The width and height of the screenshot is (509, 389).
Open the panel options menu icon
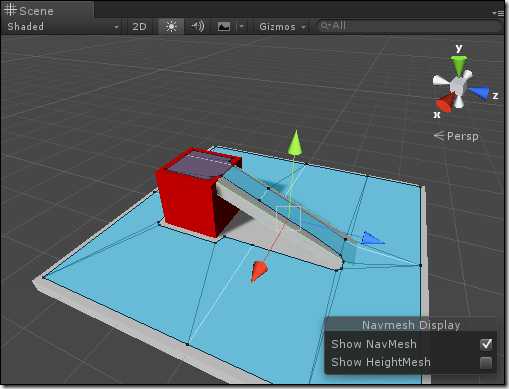pyautogui.click(x=498, y=13)
